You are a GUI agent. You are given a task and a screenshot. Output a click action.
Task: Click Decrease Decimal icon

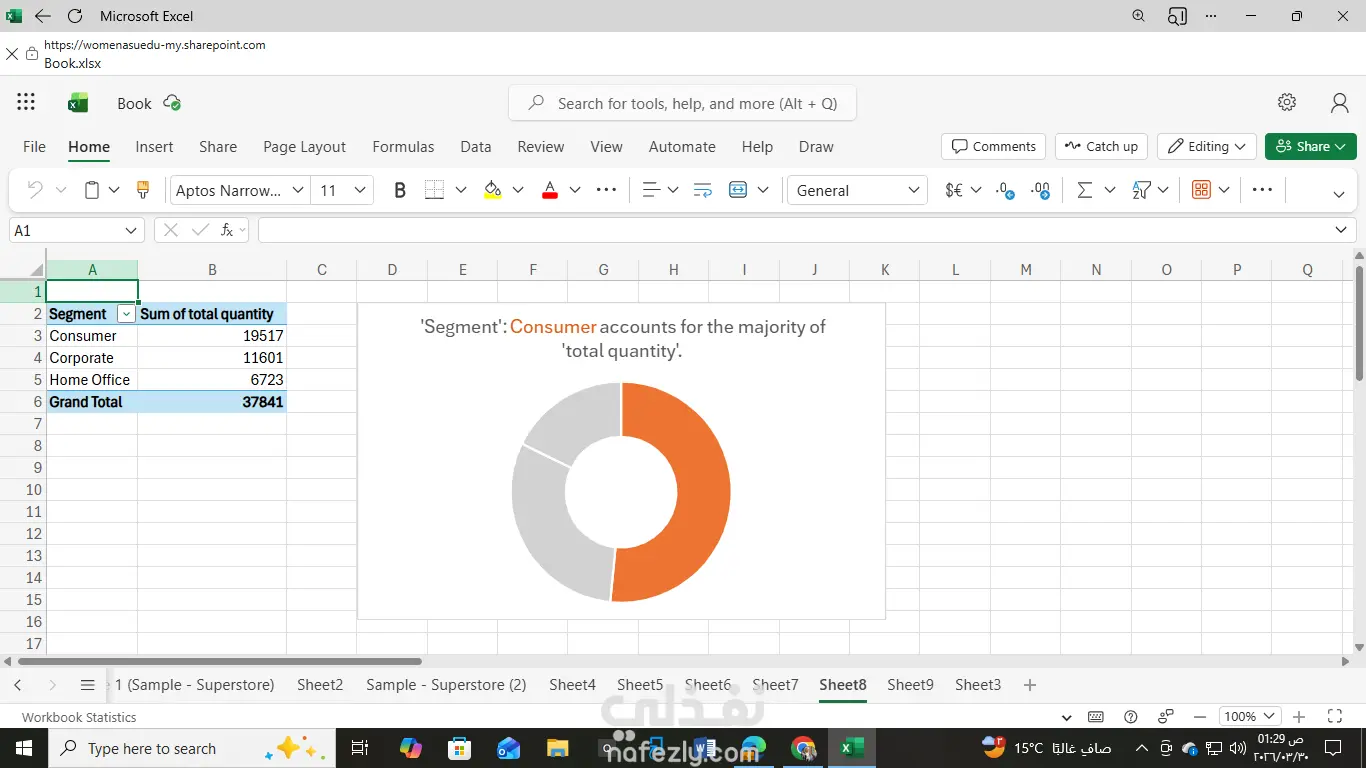click(x=1005, y=190)
